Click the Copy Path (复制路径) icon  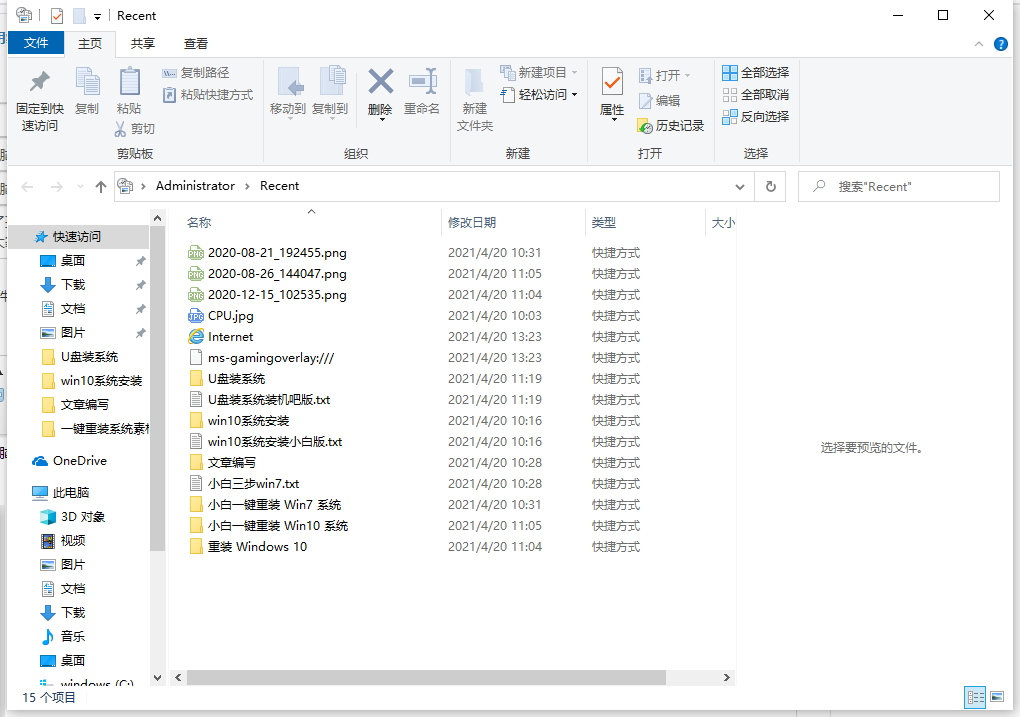pos(196,72)
